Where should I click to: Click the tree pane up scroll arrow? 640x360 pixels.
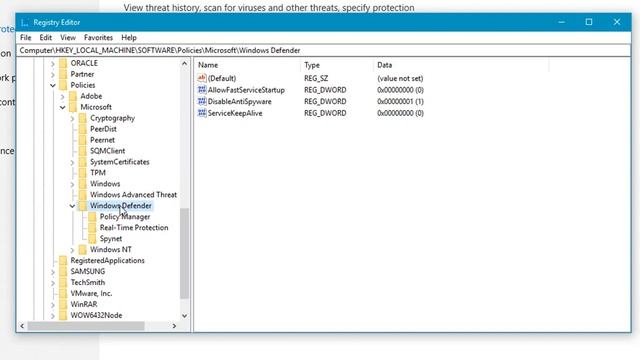[184, 64]
